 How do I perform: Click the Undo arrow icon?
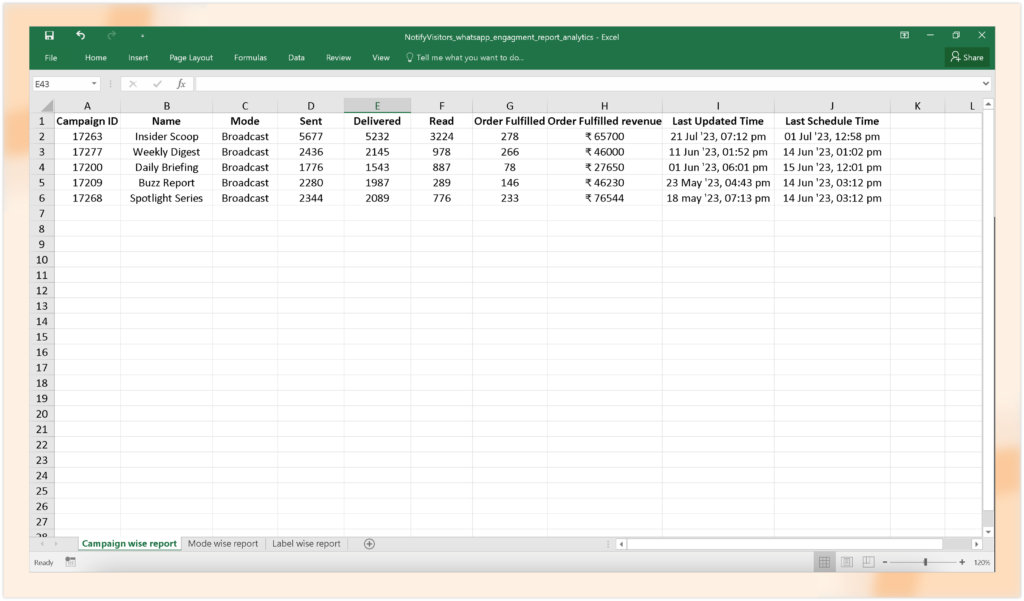pyautogui.click(x=80, y=36)
